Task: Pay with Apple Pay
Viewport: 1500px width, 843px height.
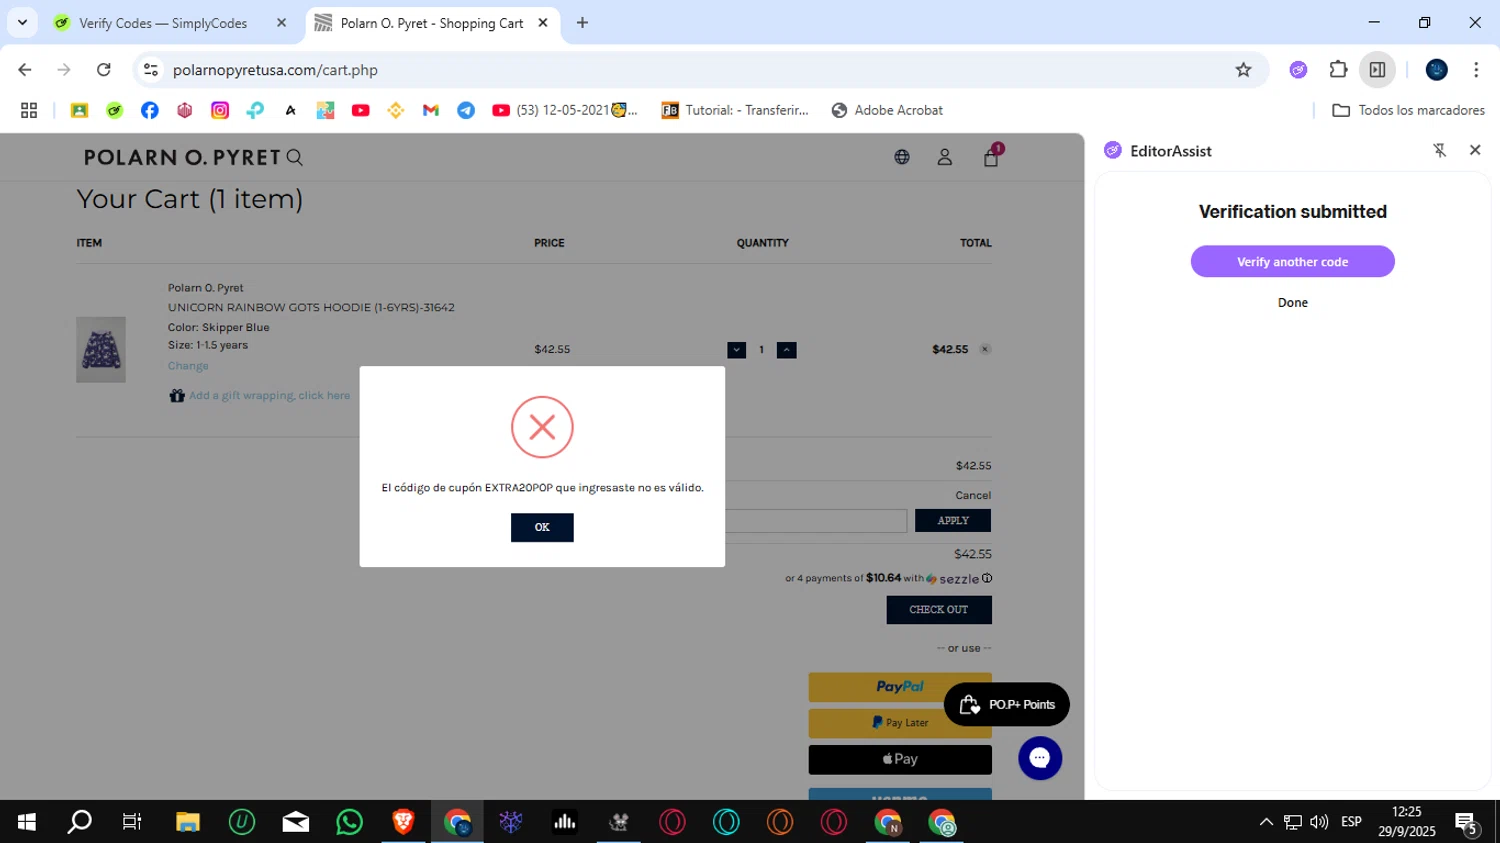Action: (x=900, y=759)
